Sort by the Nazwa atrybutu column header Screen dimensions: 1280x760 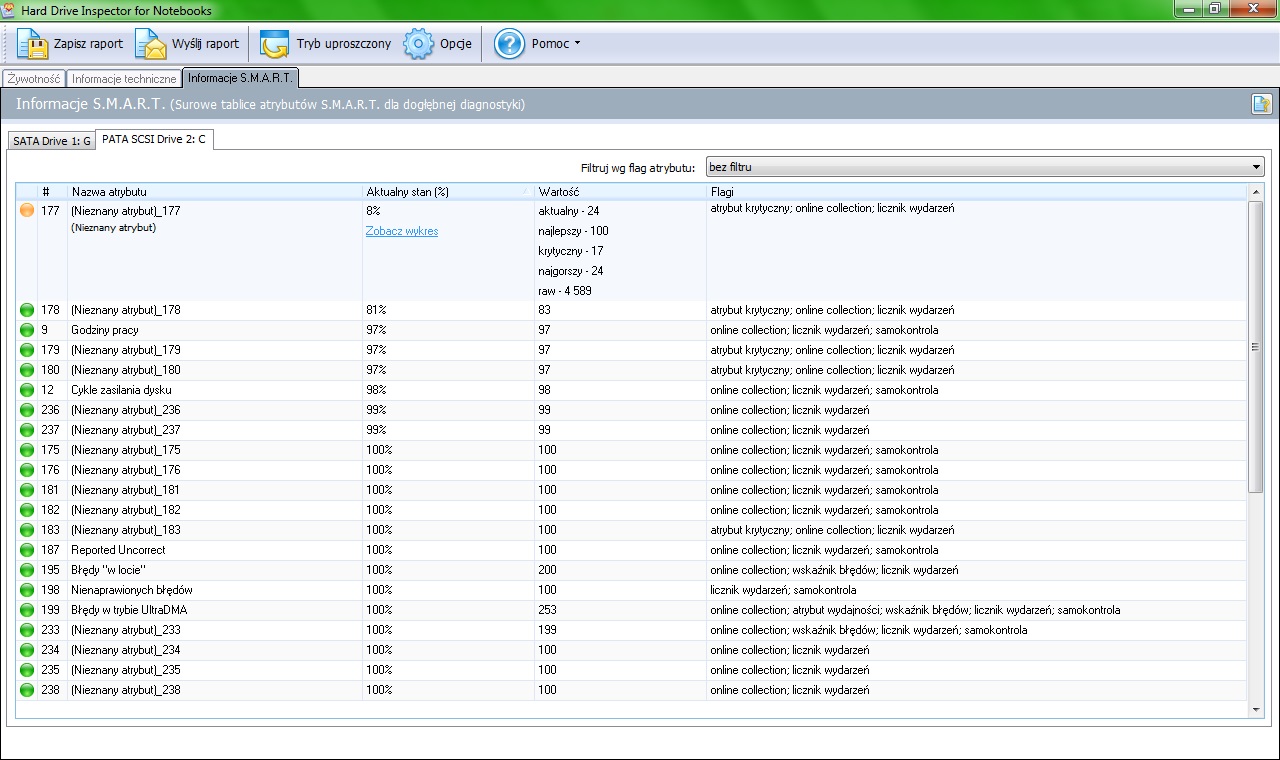[215, 191]
